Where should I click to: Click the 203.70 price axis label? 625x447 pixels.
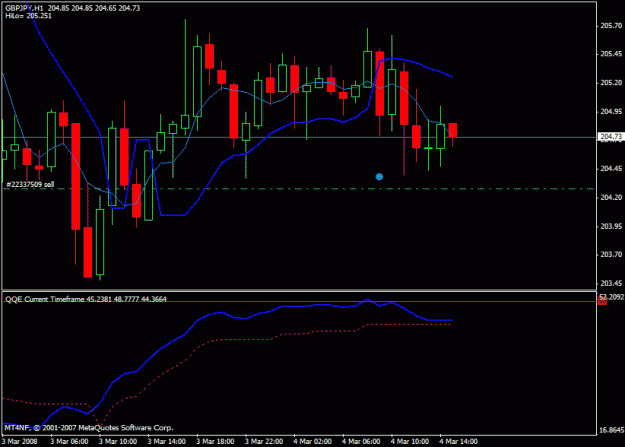point(611,254)
